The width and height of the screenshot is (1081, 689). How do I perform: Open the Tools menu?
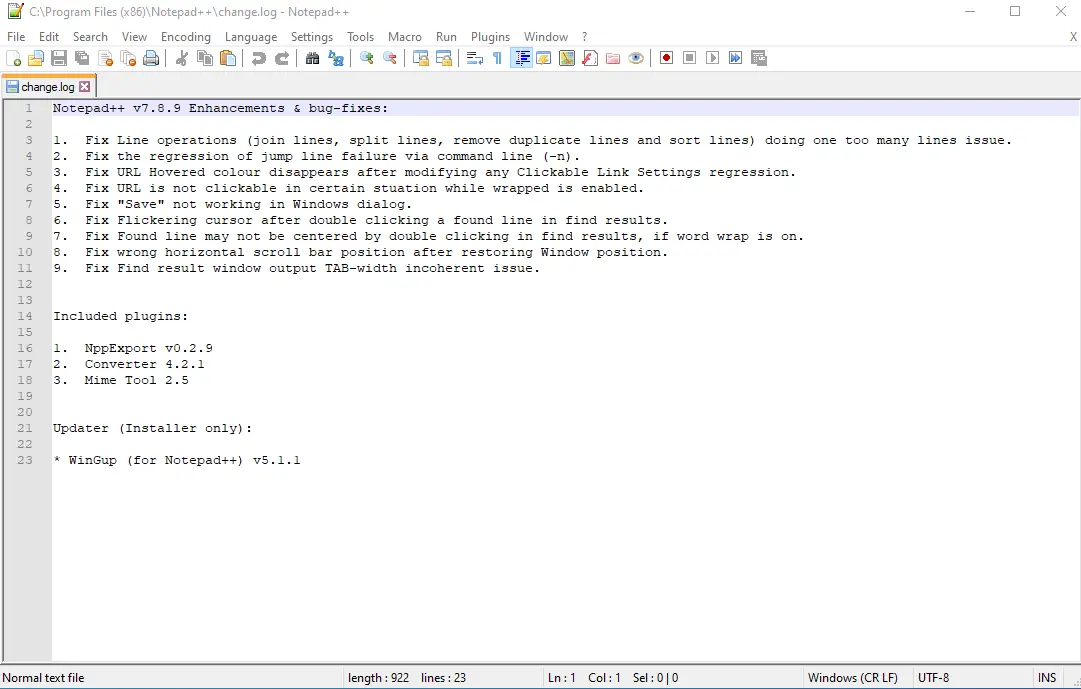click(361, 37)
